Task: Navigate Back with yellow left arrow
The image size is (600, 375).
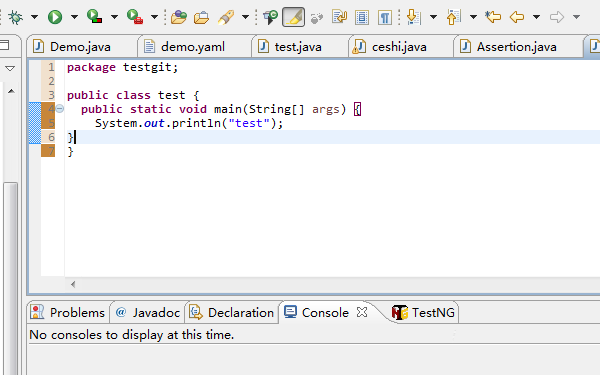Action: tap(517, 17)
